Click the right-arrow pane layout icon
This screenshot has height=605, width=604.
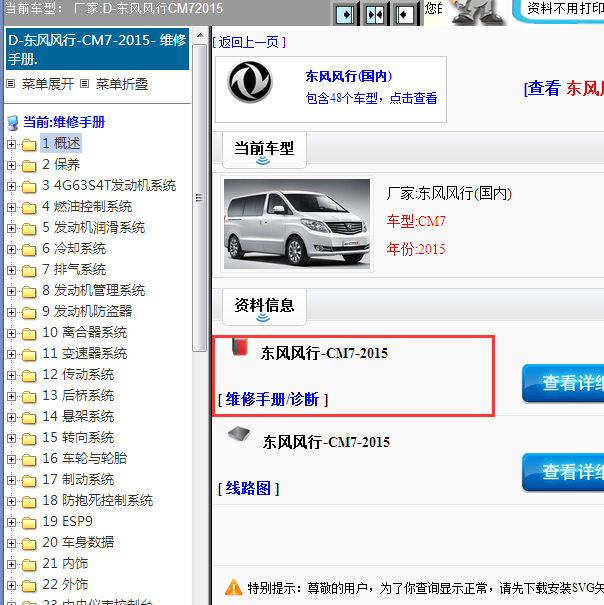(345, 15)
